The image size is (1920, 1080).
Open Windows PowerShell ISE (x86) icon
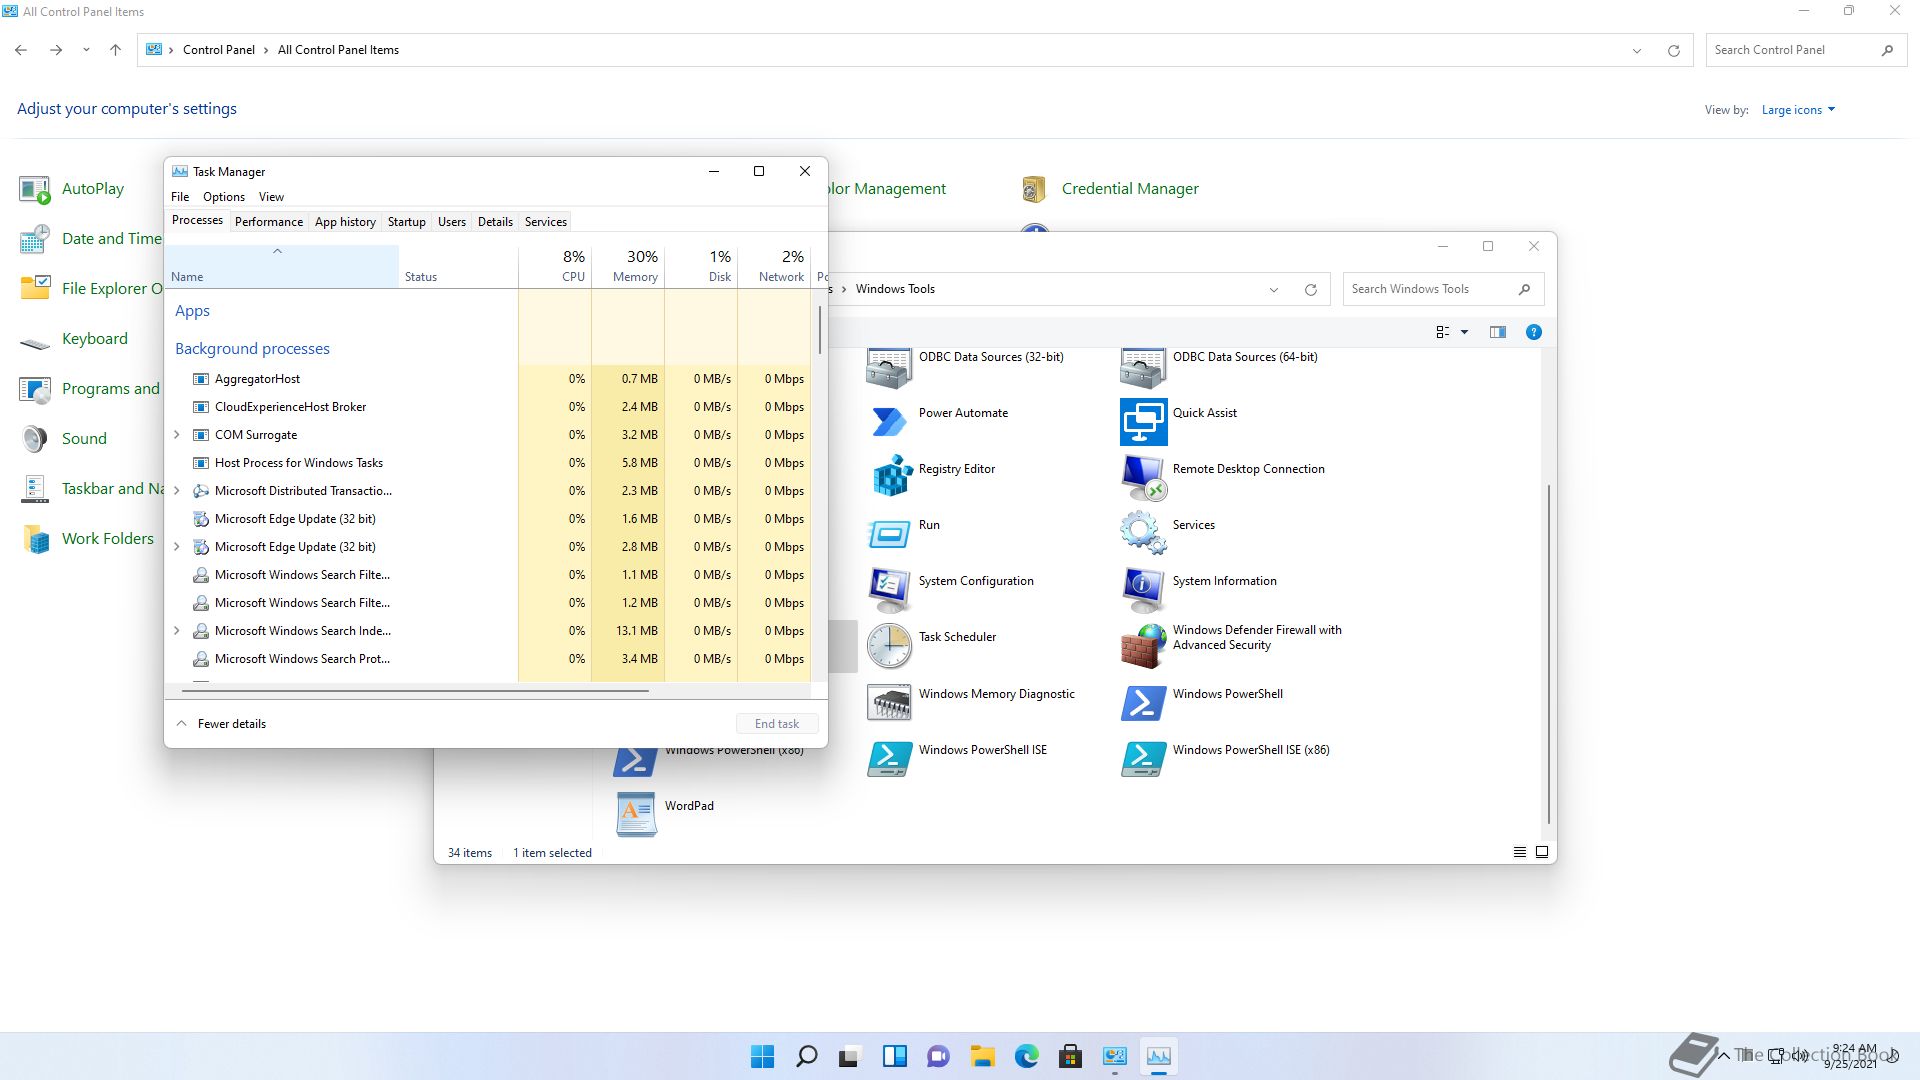tap(1143, 758)
